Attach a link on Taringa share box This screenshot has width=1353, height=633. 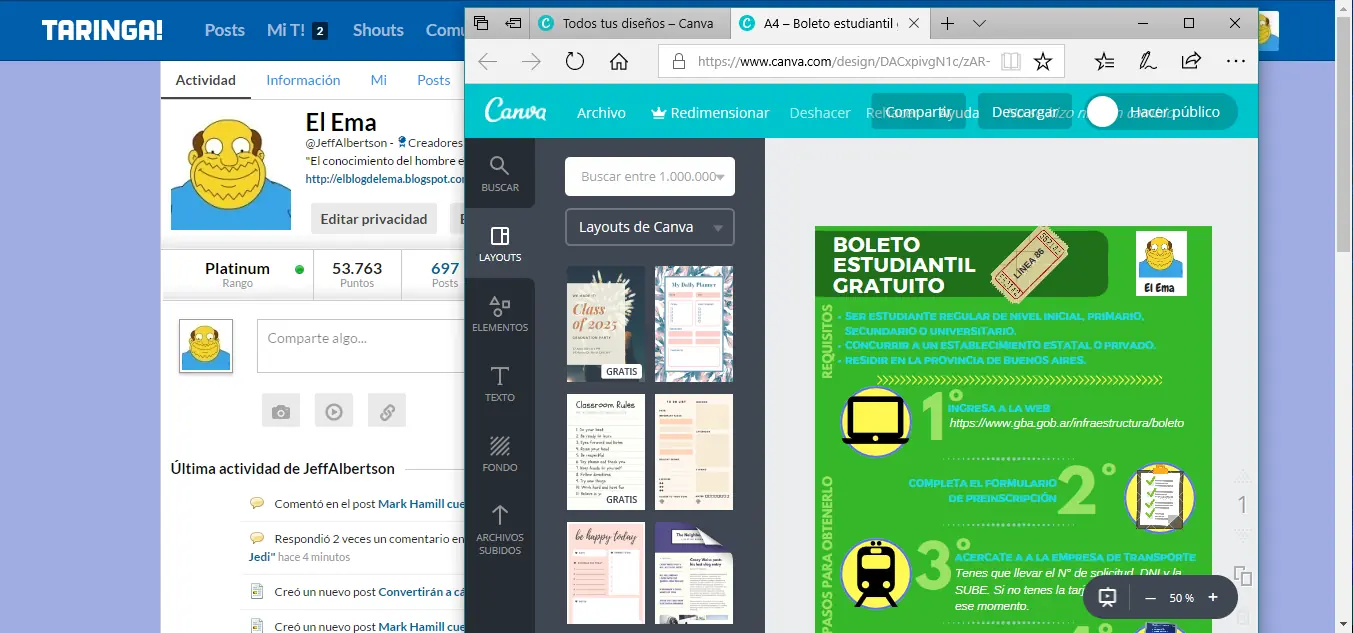387,410
